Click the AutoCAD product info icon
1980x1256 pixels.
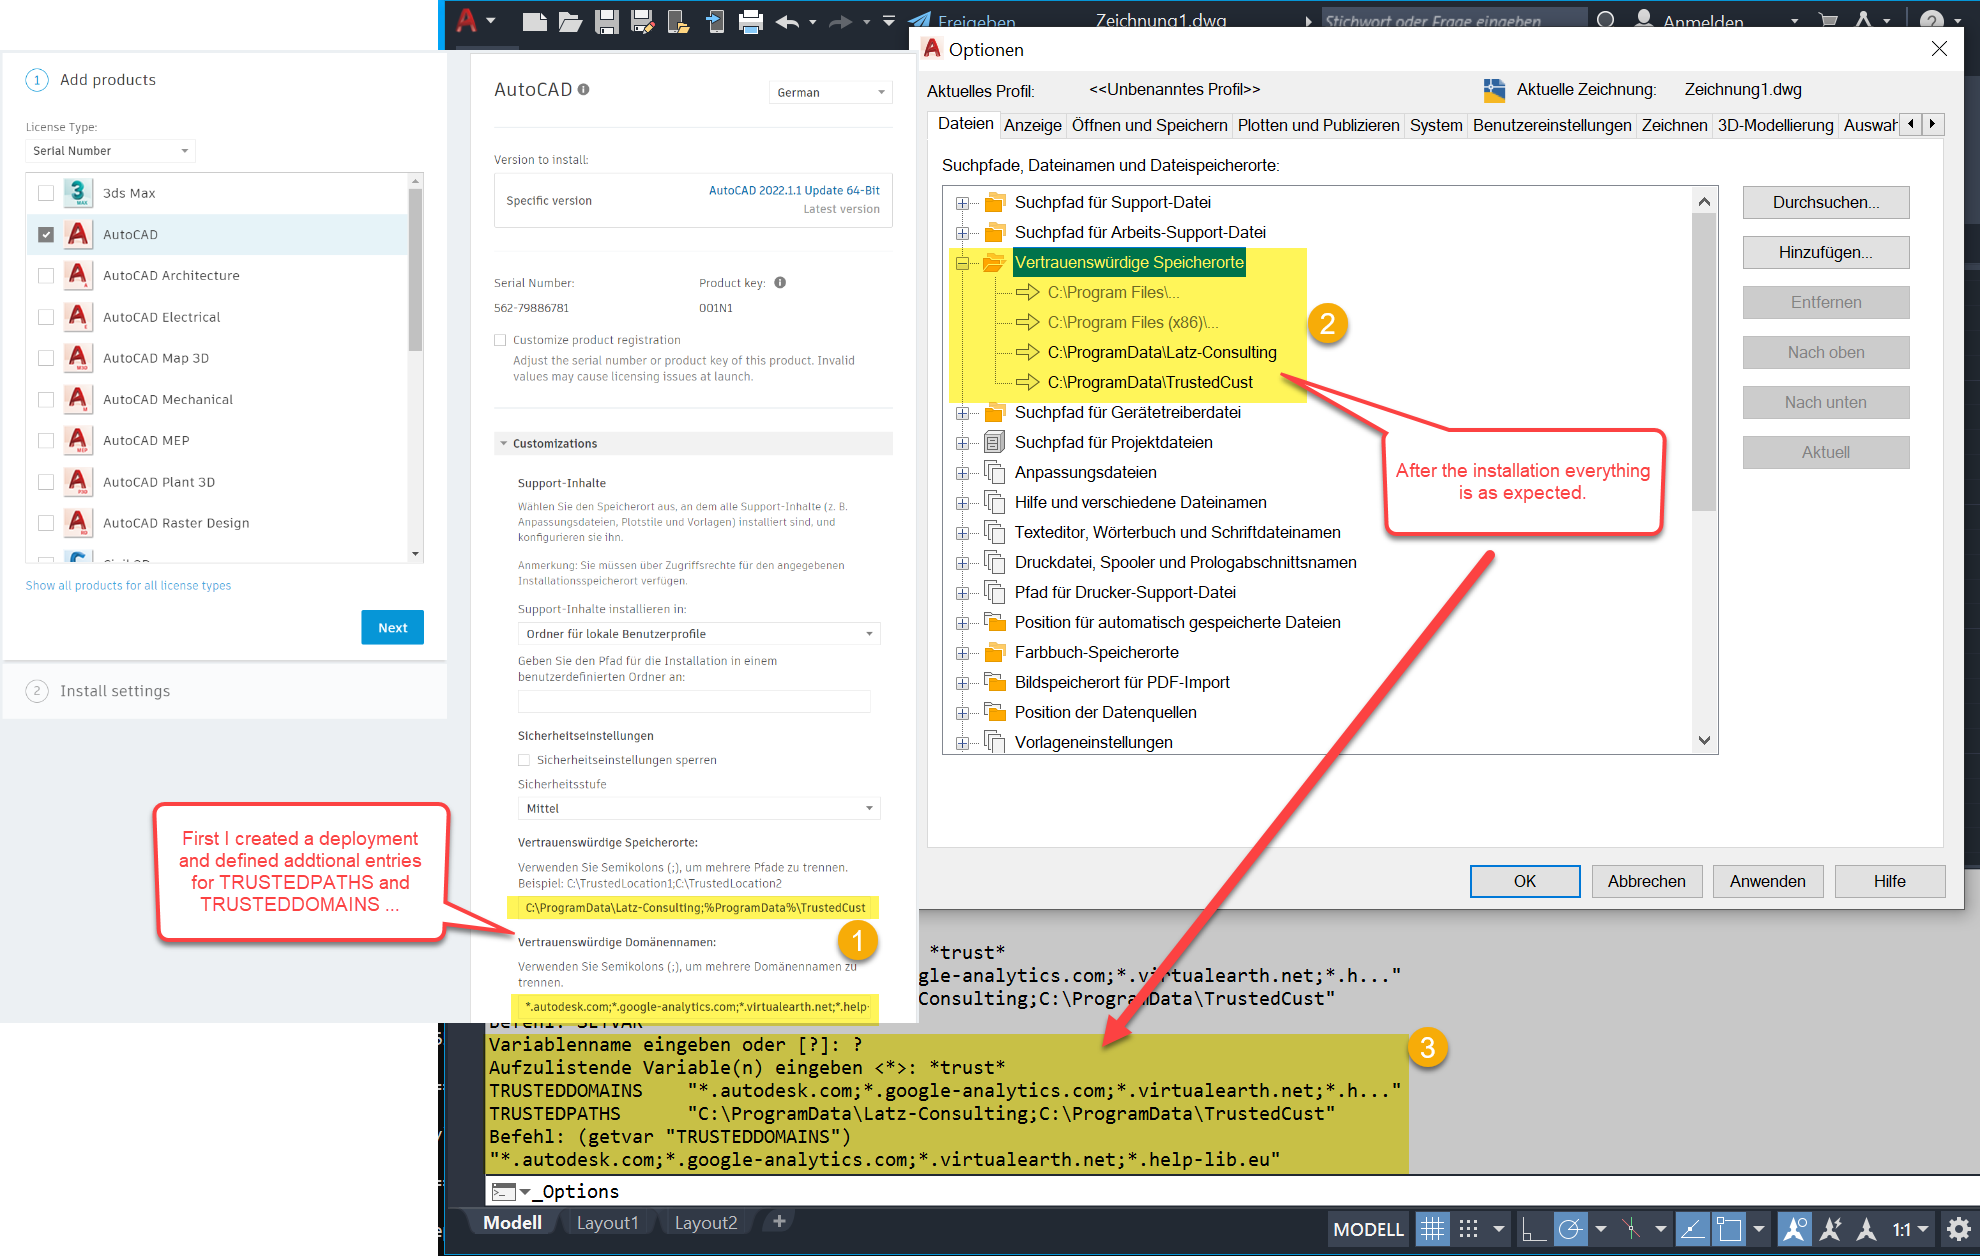tap(583, 89)
